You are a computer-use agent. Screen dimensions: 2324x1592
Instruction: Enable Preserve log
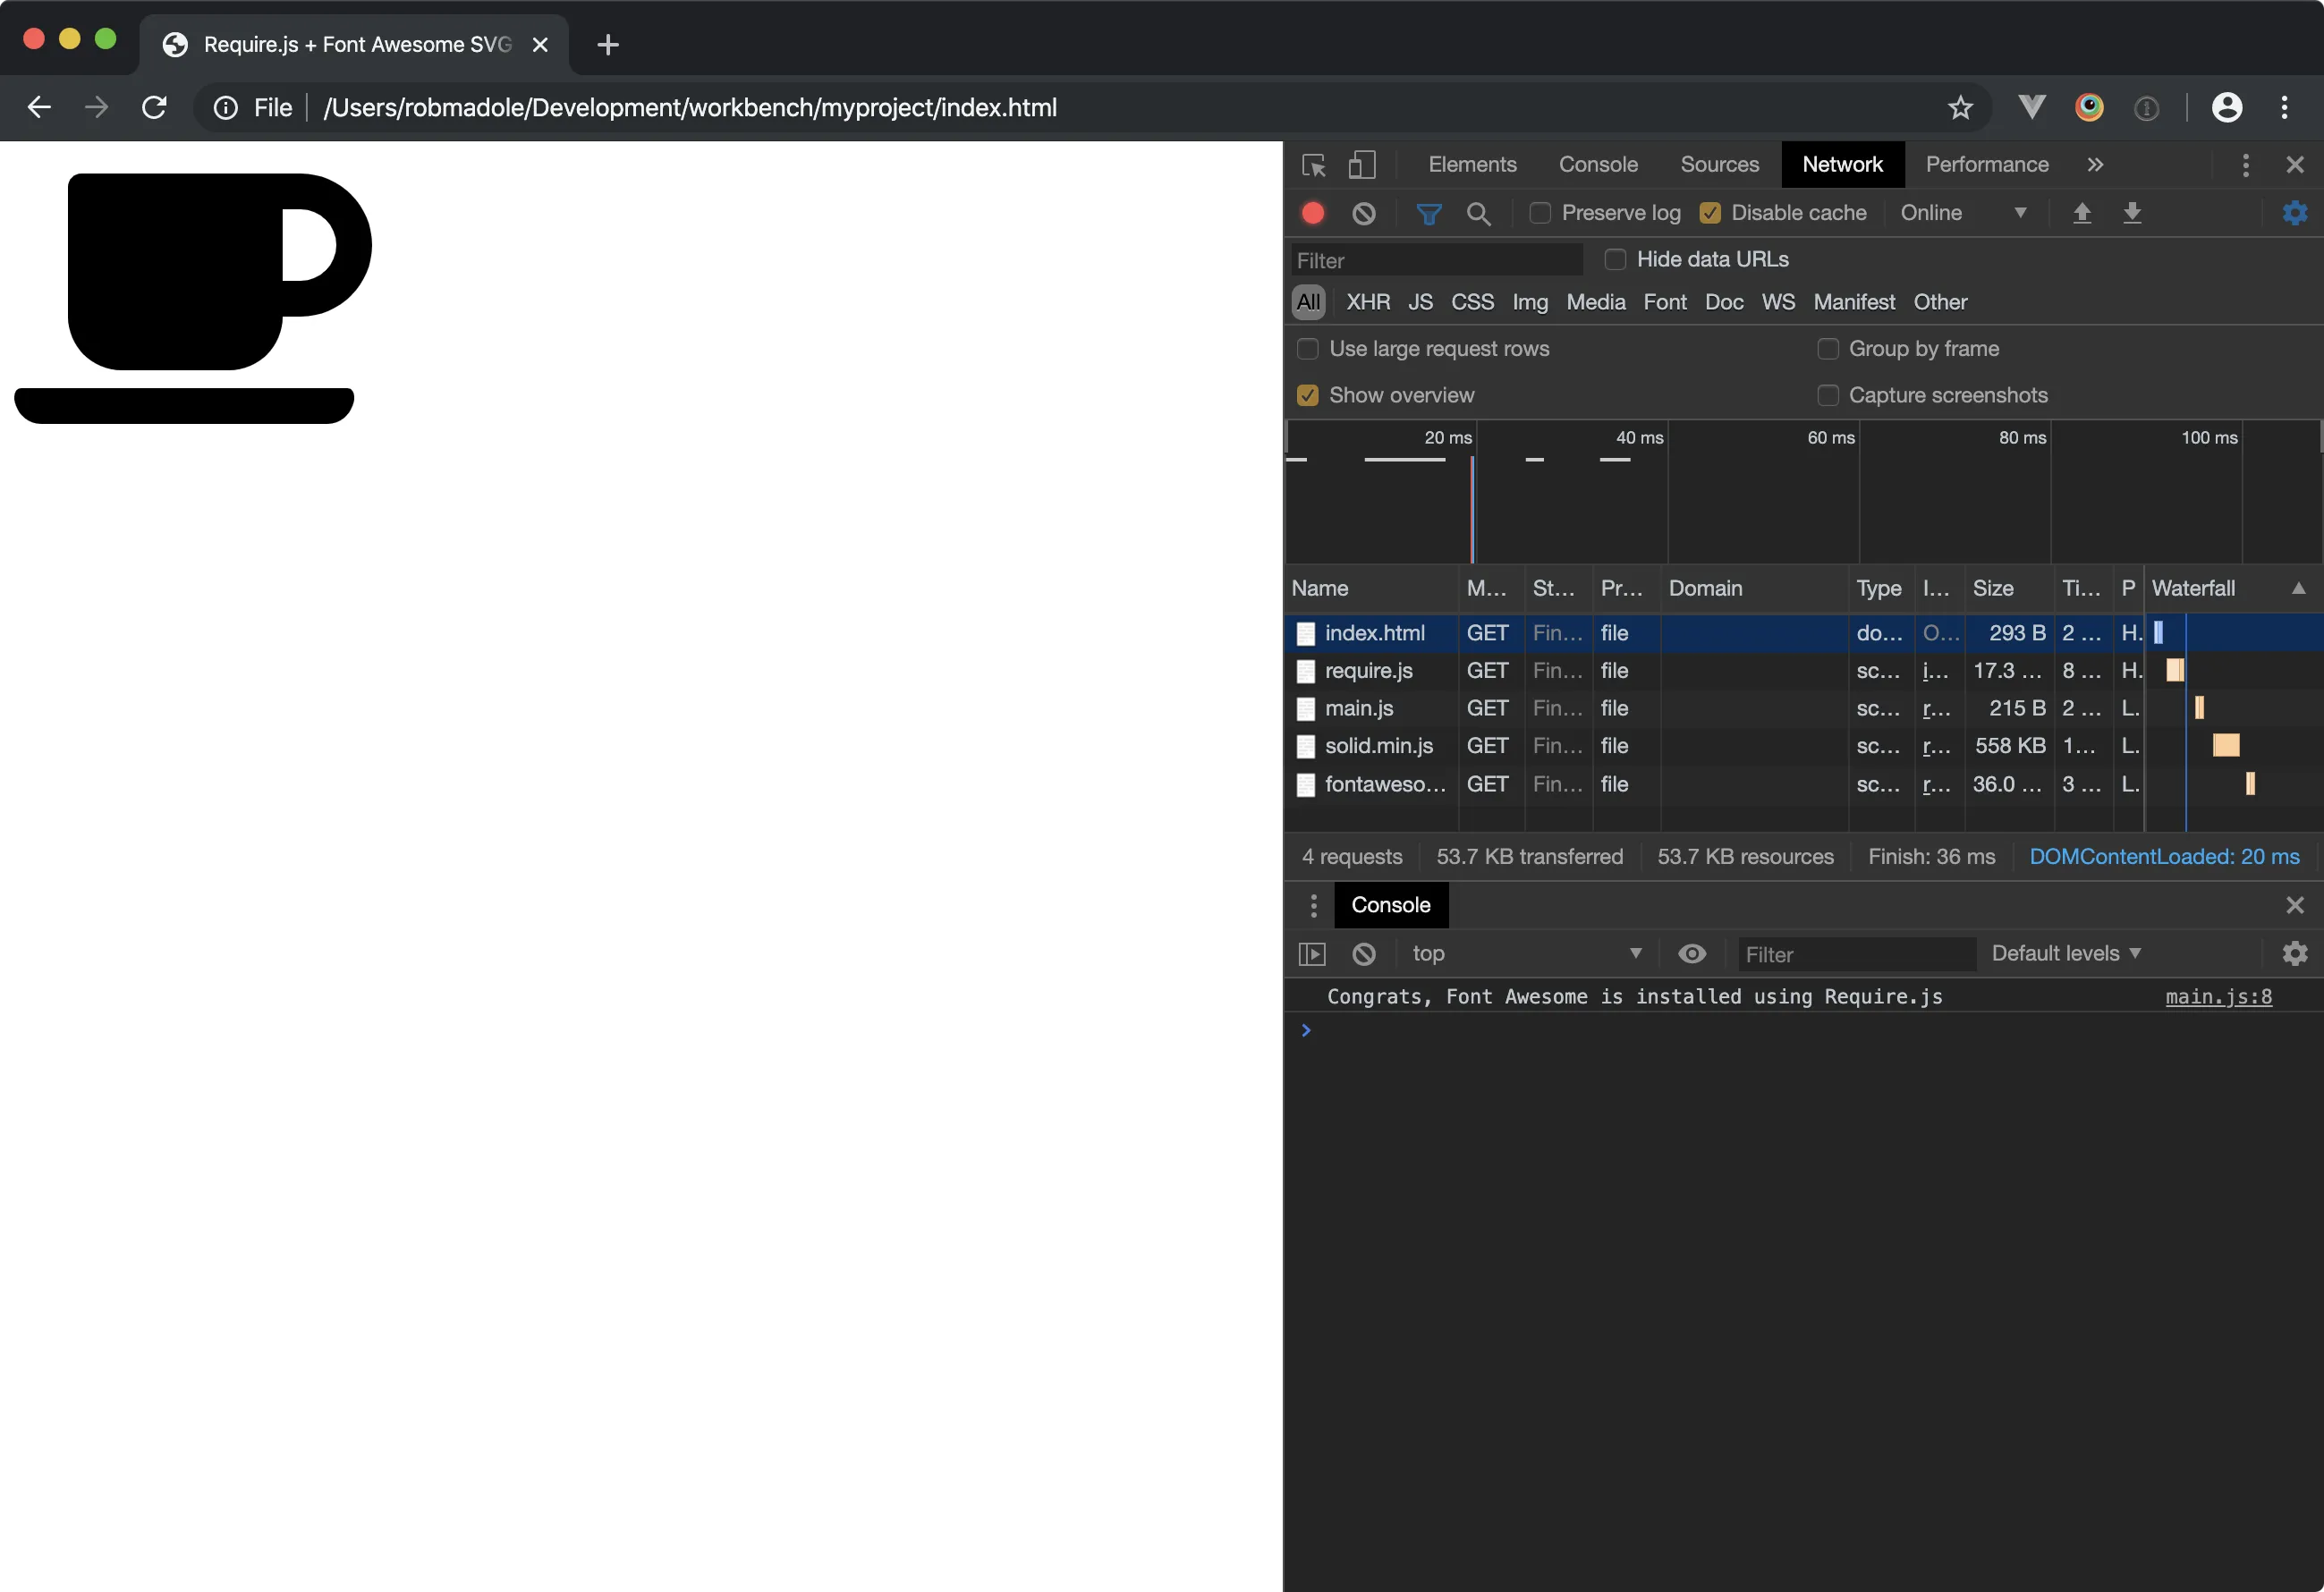(1540, 213)
